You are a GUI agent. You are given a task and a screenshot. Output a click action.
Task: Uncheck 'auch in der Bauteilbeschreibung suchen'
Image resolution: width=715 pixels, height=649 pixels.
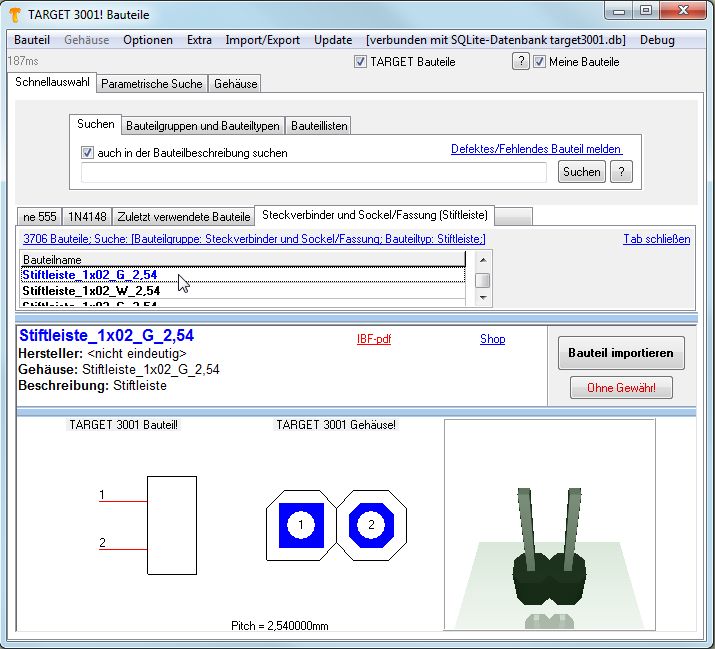tap(88, 153)
